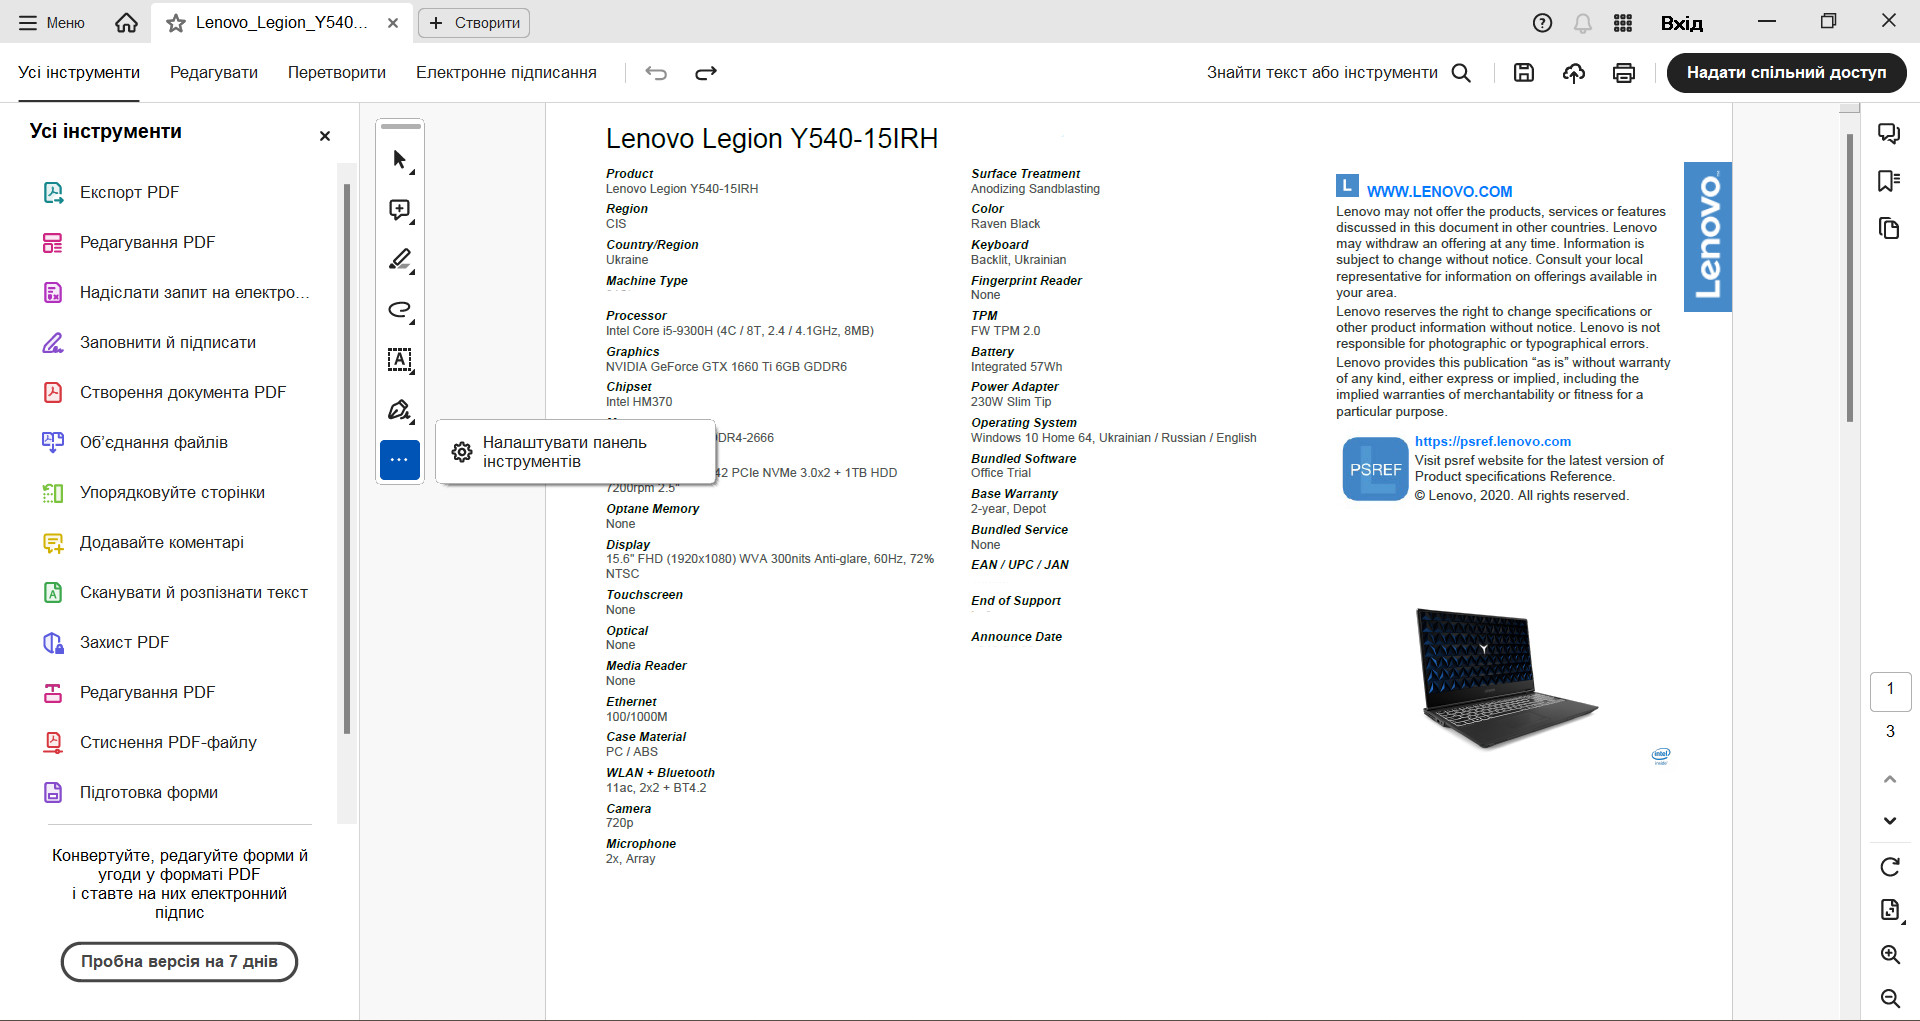
Task: Zoom out of the document
Action: point(1890,998)
